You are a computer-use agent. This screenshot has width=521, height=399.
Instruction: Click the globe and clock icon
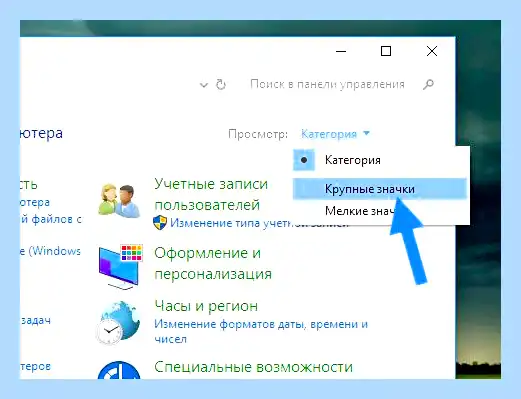click(x=118, y=323)
